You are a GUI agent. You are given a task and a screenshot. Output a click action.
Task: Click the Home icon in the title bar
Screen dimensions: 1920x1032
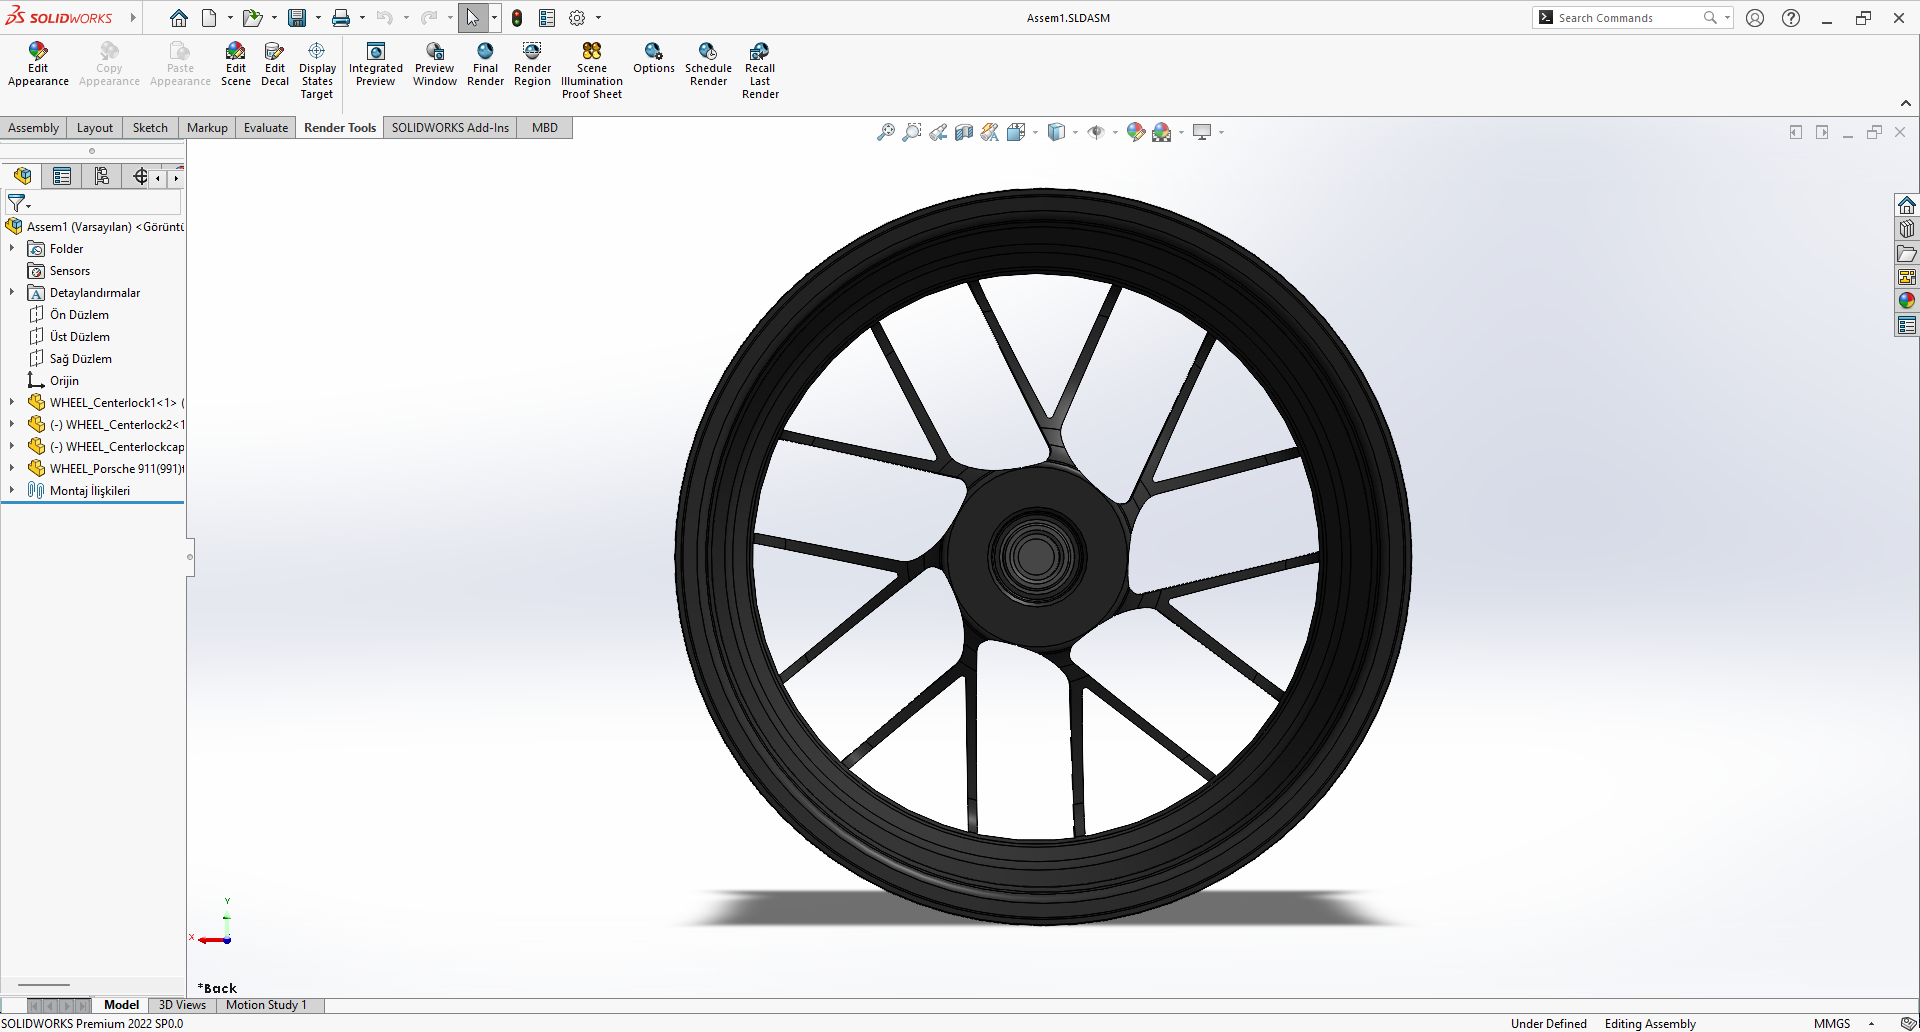point(178,18)
